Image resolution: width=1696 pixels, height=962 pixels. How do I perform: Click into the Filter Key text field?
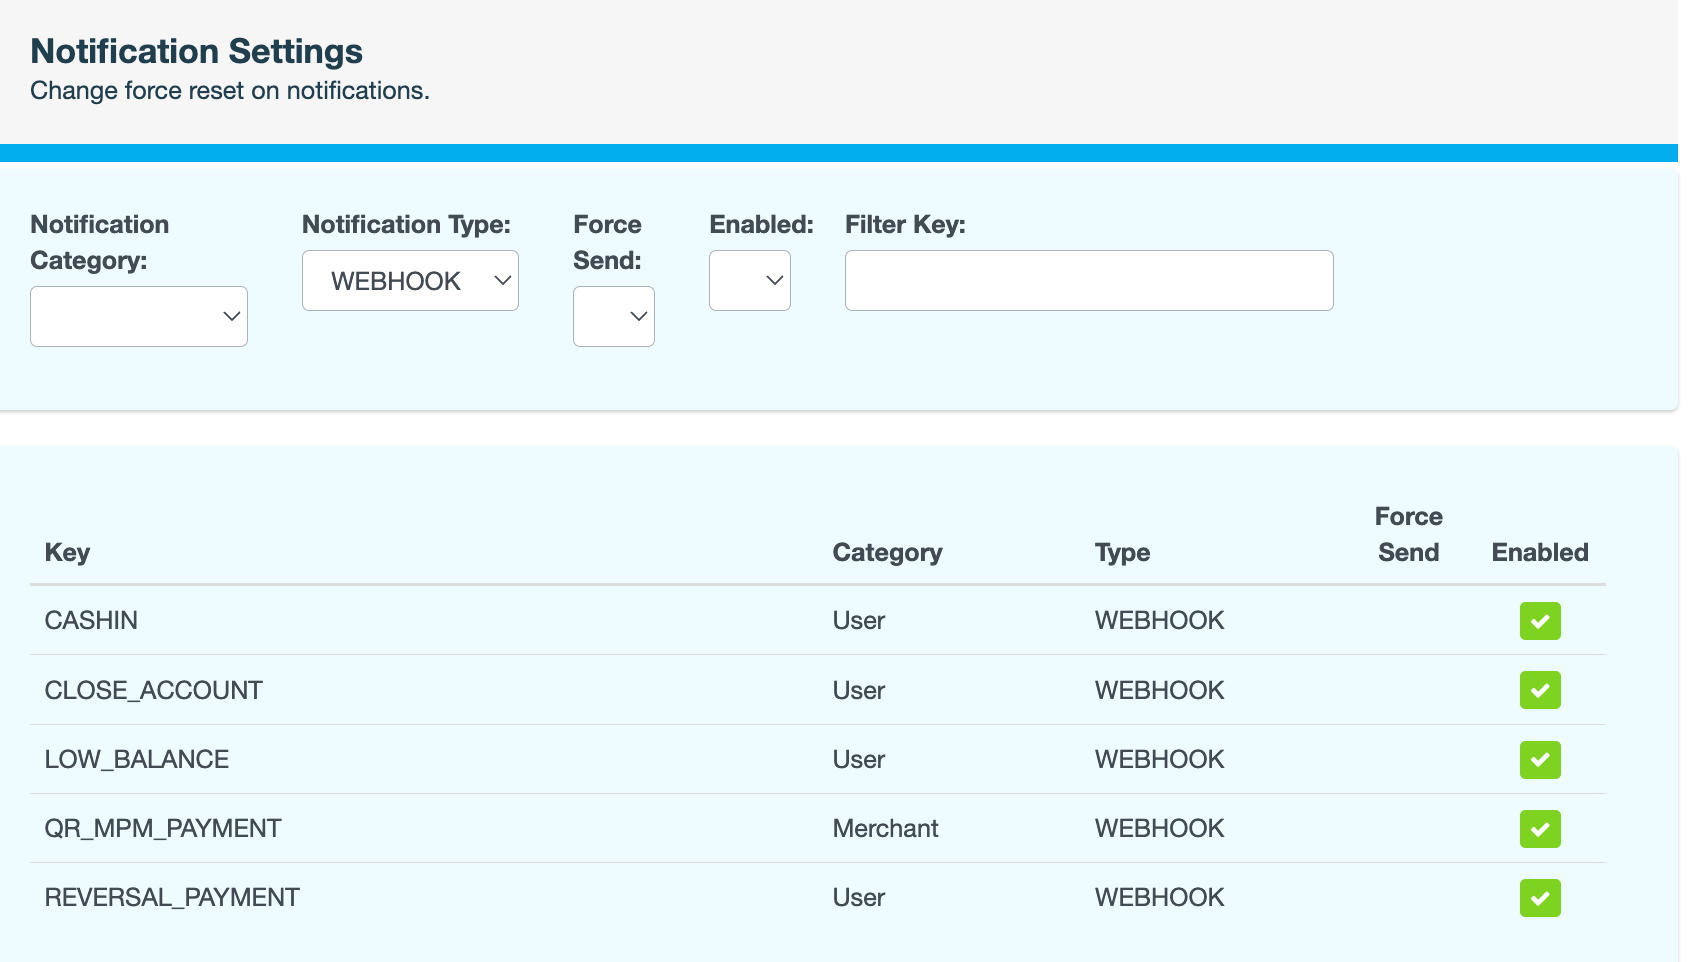tap(1088, 281)
